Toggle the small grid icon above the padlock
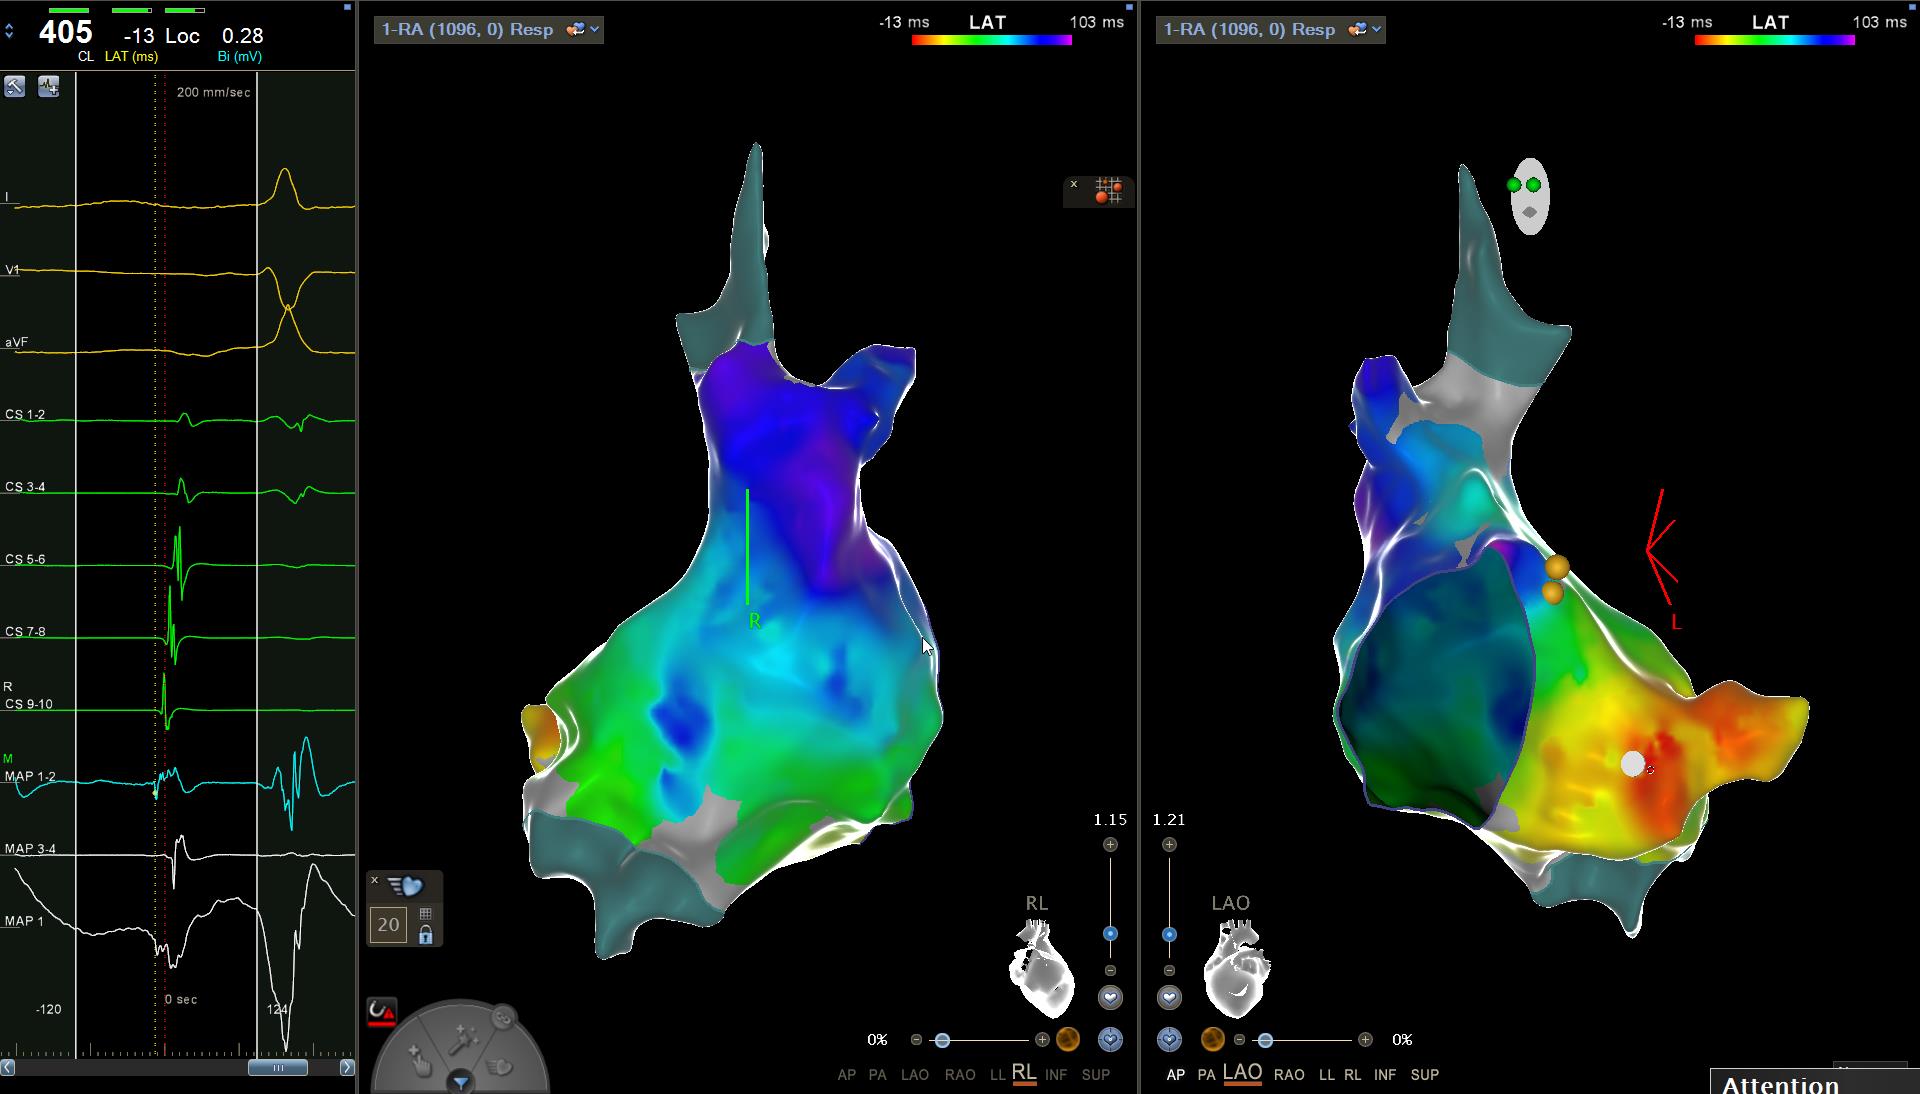 (426, 914)
